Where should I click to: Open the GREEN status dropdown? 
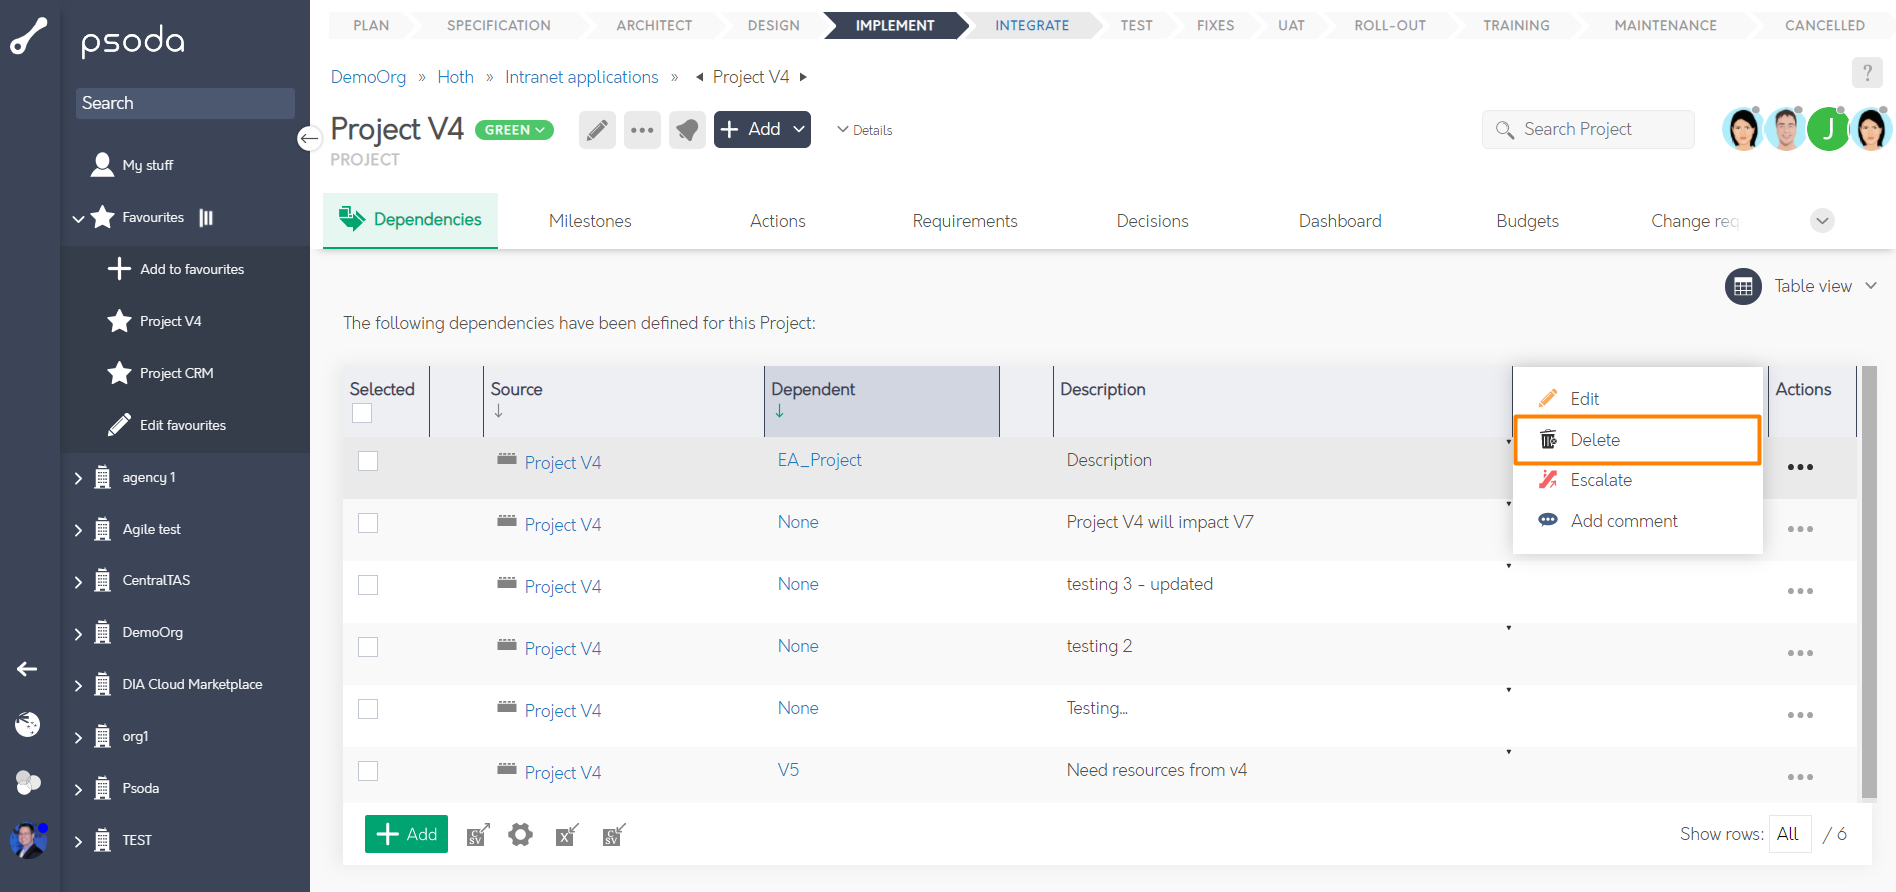514,130
